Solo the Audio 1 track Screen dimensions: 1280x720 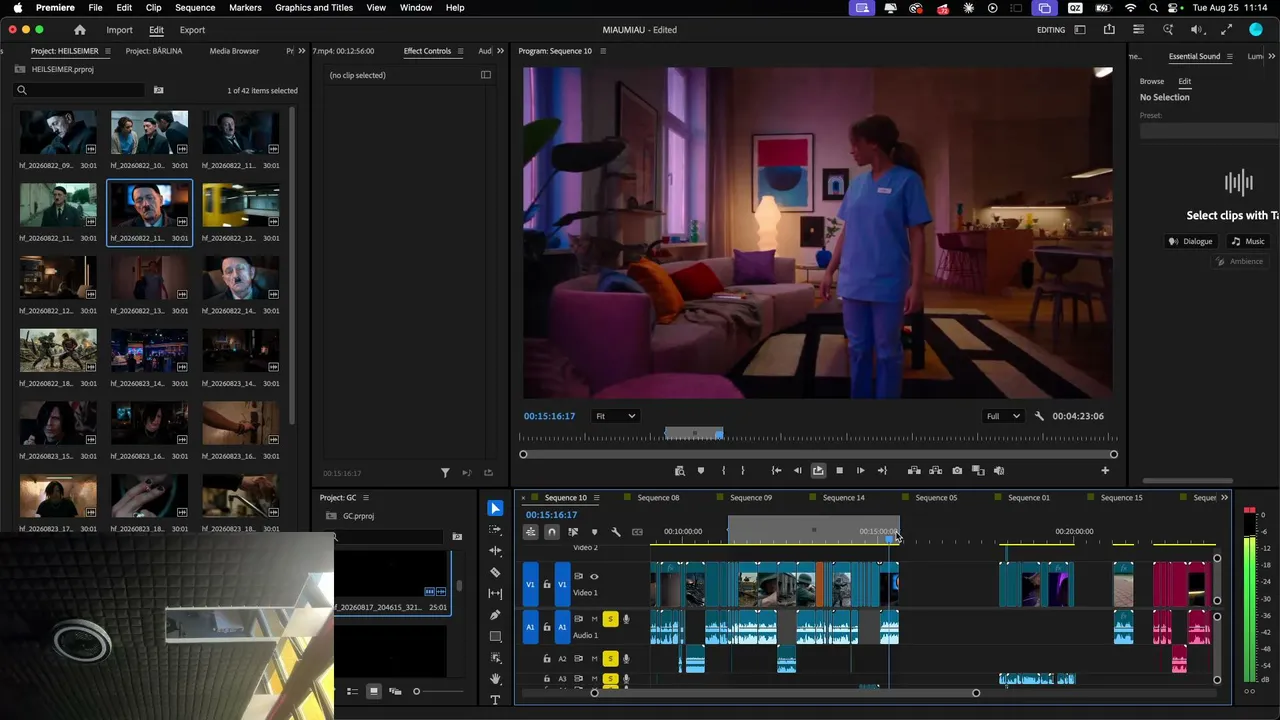point(610,619)
